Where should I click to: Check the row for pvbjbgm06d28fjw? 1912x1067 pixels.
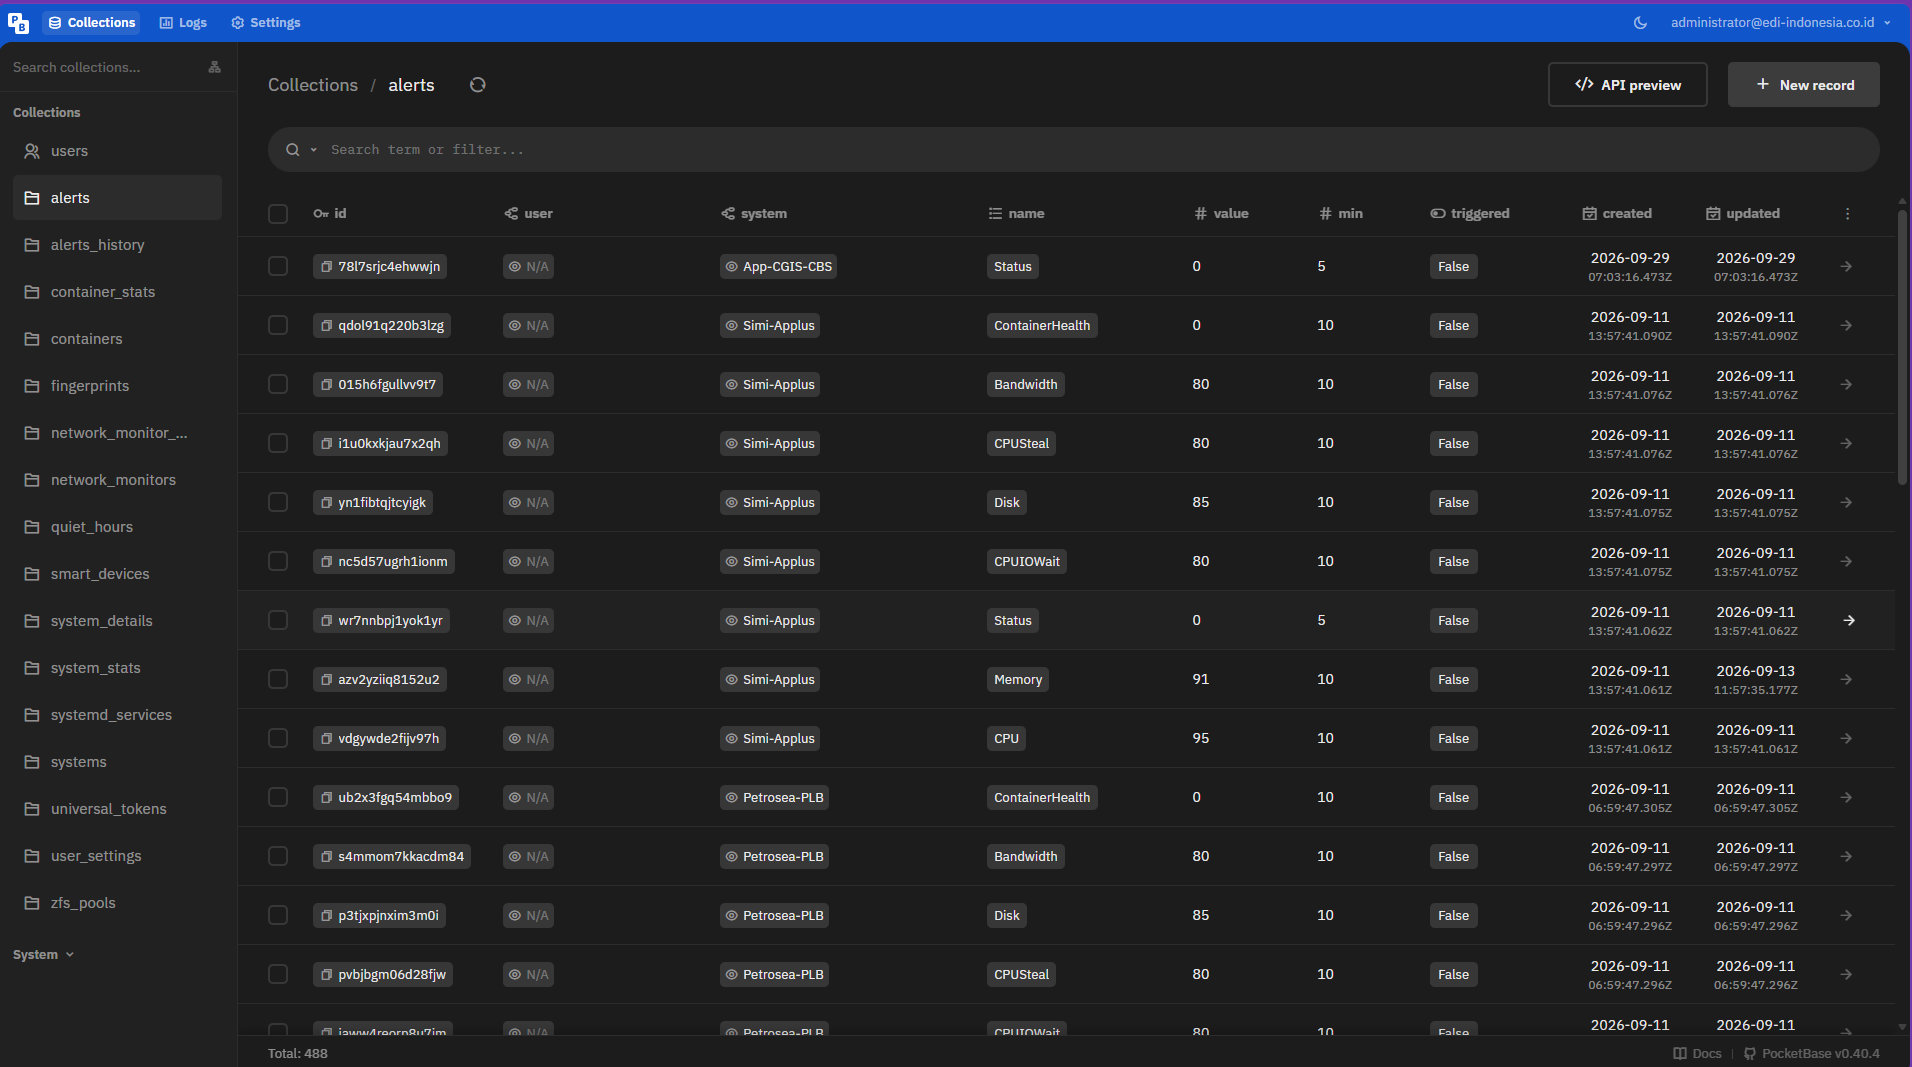278,974
